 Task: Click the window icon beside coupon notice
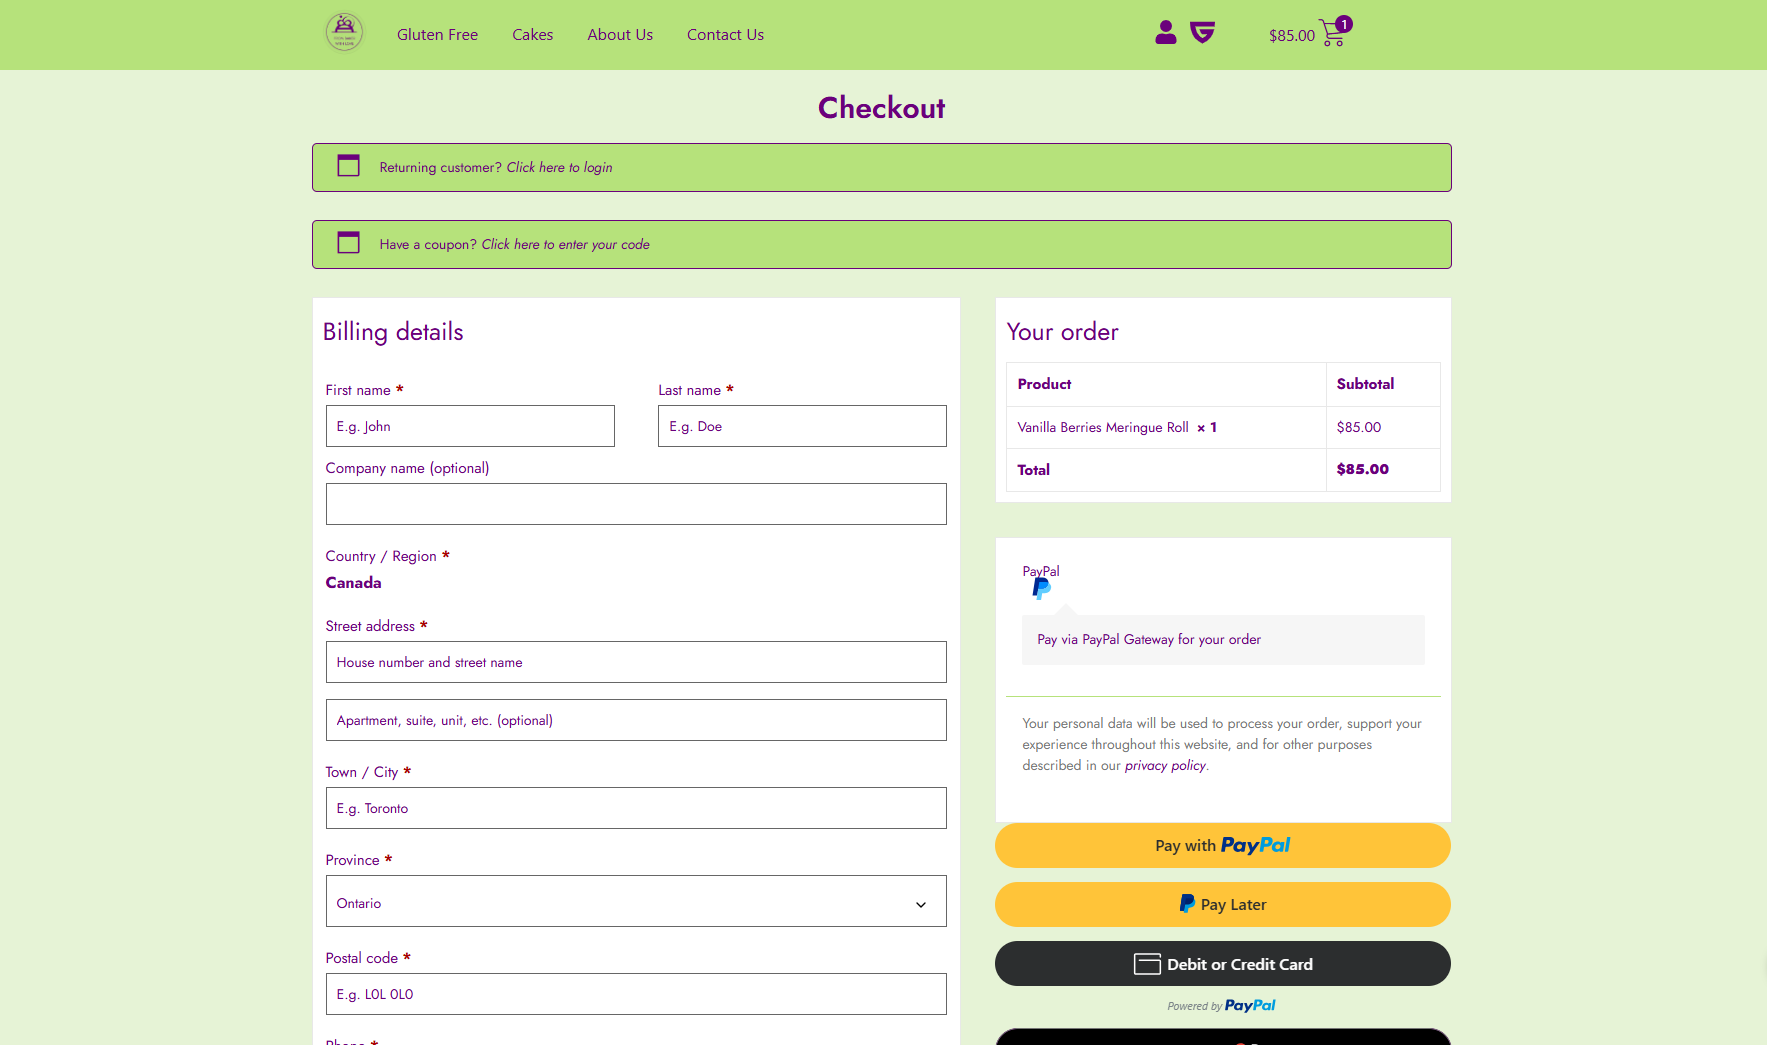[x=348, y=243]
